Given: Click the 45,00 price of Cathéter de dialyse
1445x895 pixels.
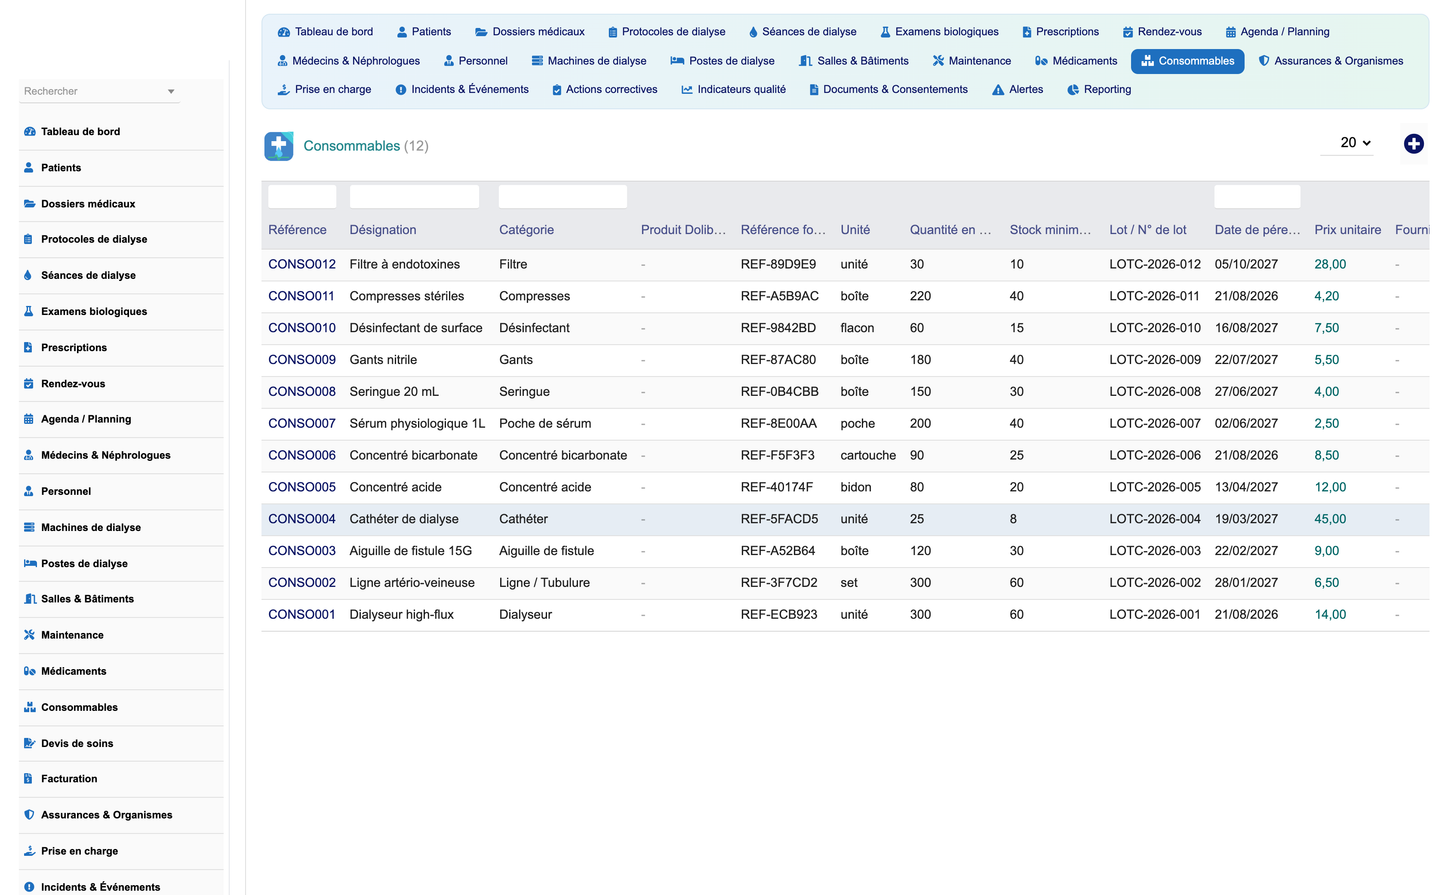Looking at the screenshot, I should pyautogui.click(x=1330, y=519).
